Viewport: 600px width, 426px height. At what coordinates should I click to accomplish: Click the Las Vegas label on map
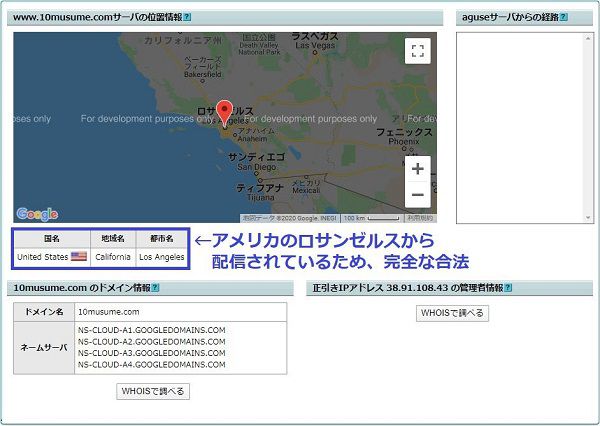tap(315, 45)
